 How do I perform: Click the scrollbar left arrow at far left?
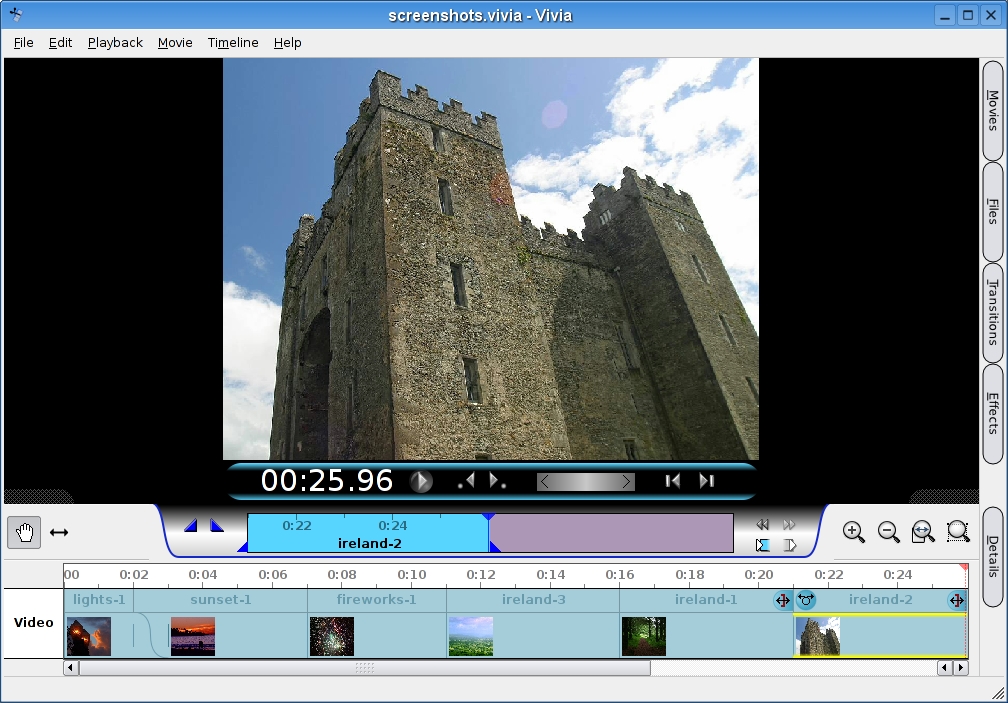(71, 668)
